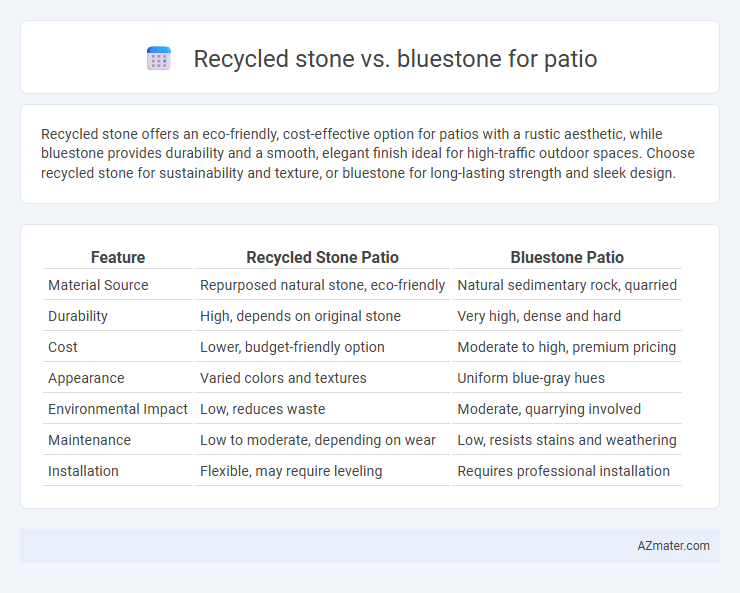Select the 'Feature' column header
Image resolution: width=740 pixels, height=593 pixels.
point(118,257)
